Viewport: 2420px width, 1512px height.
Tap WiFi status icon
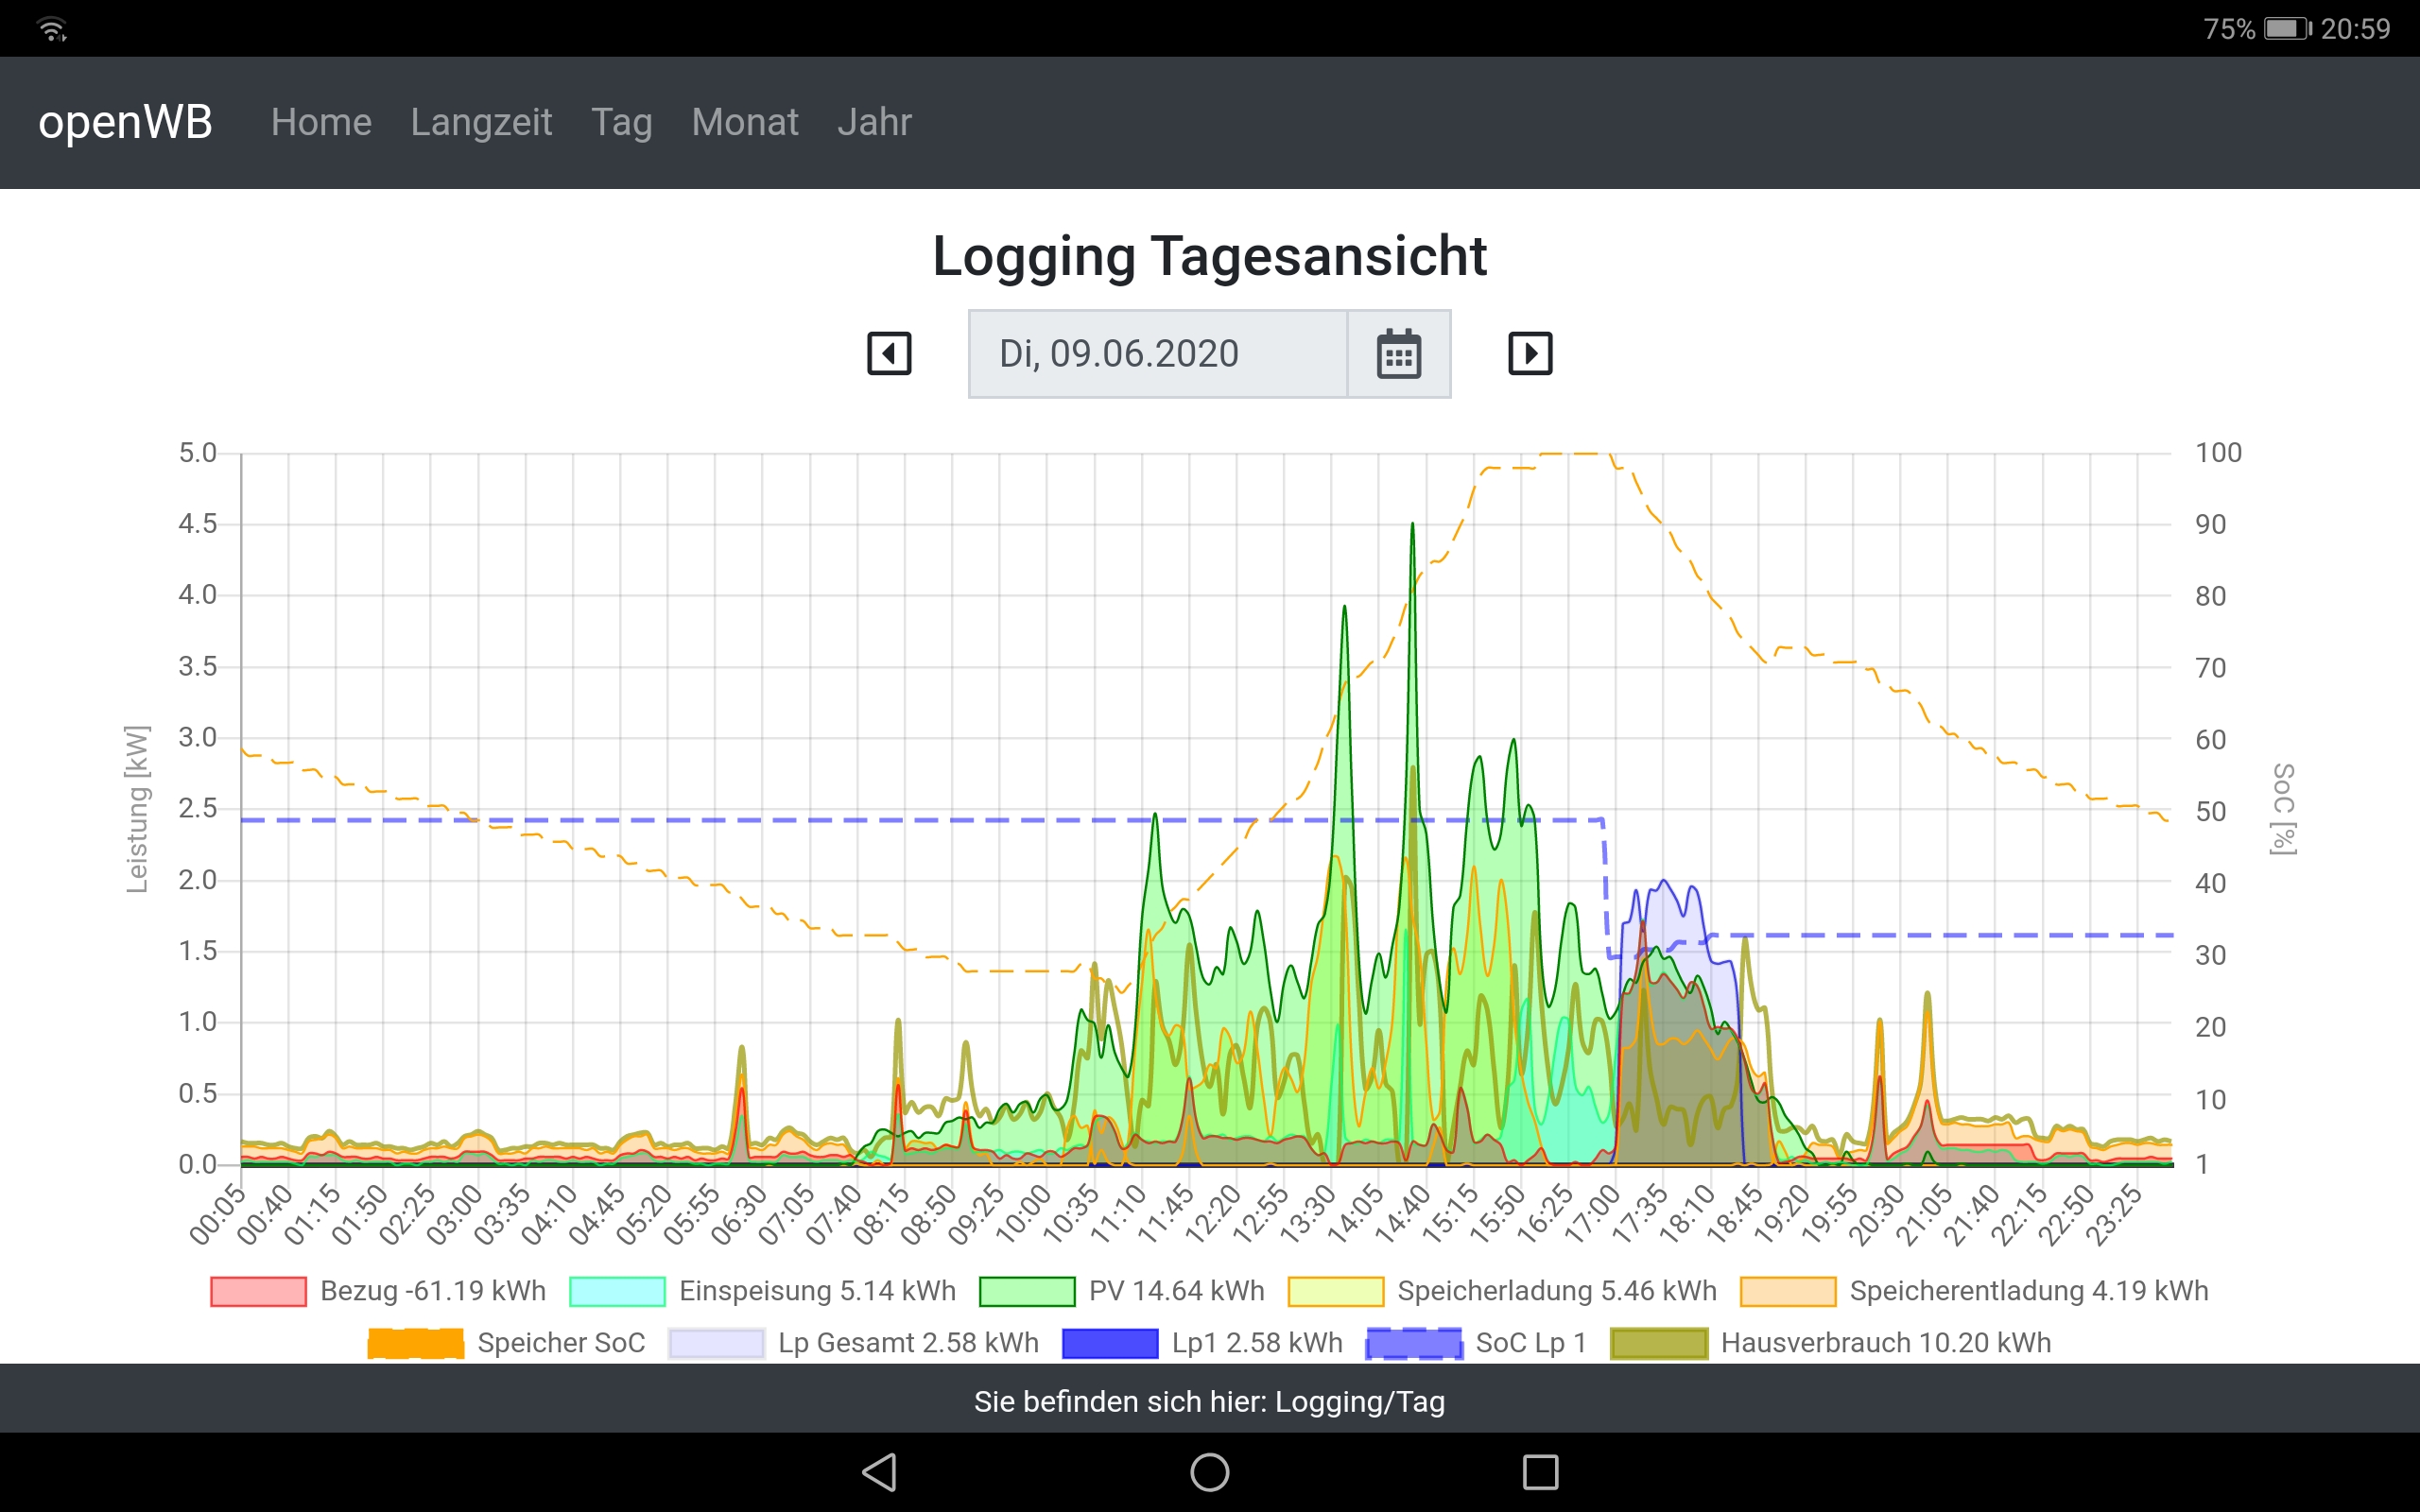pyautogui.click(x=51, y=28)
